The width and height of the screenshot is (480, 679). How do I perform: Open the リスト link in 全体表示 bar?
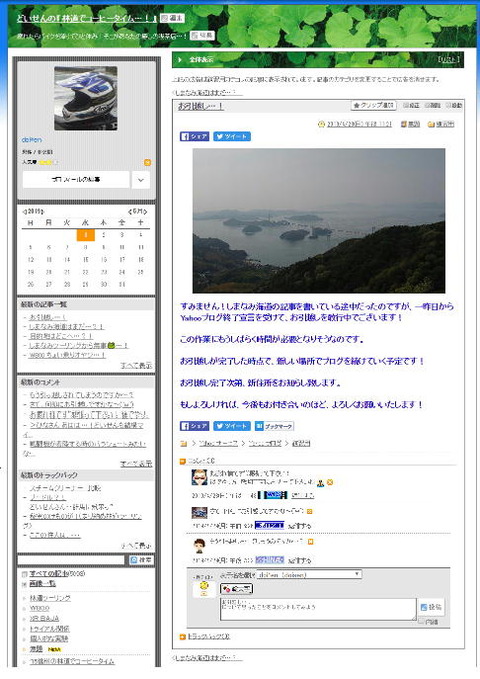pos(448,59)
